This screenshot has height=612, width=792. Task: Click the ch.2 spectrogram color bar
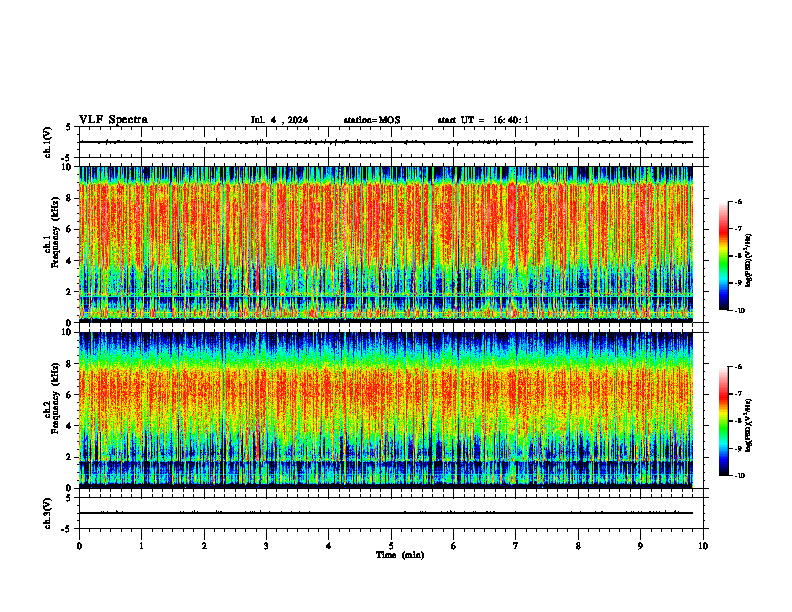(723, 421)
